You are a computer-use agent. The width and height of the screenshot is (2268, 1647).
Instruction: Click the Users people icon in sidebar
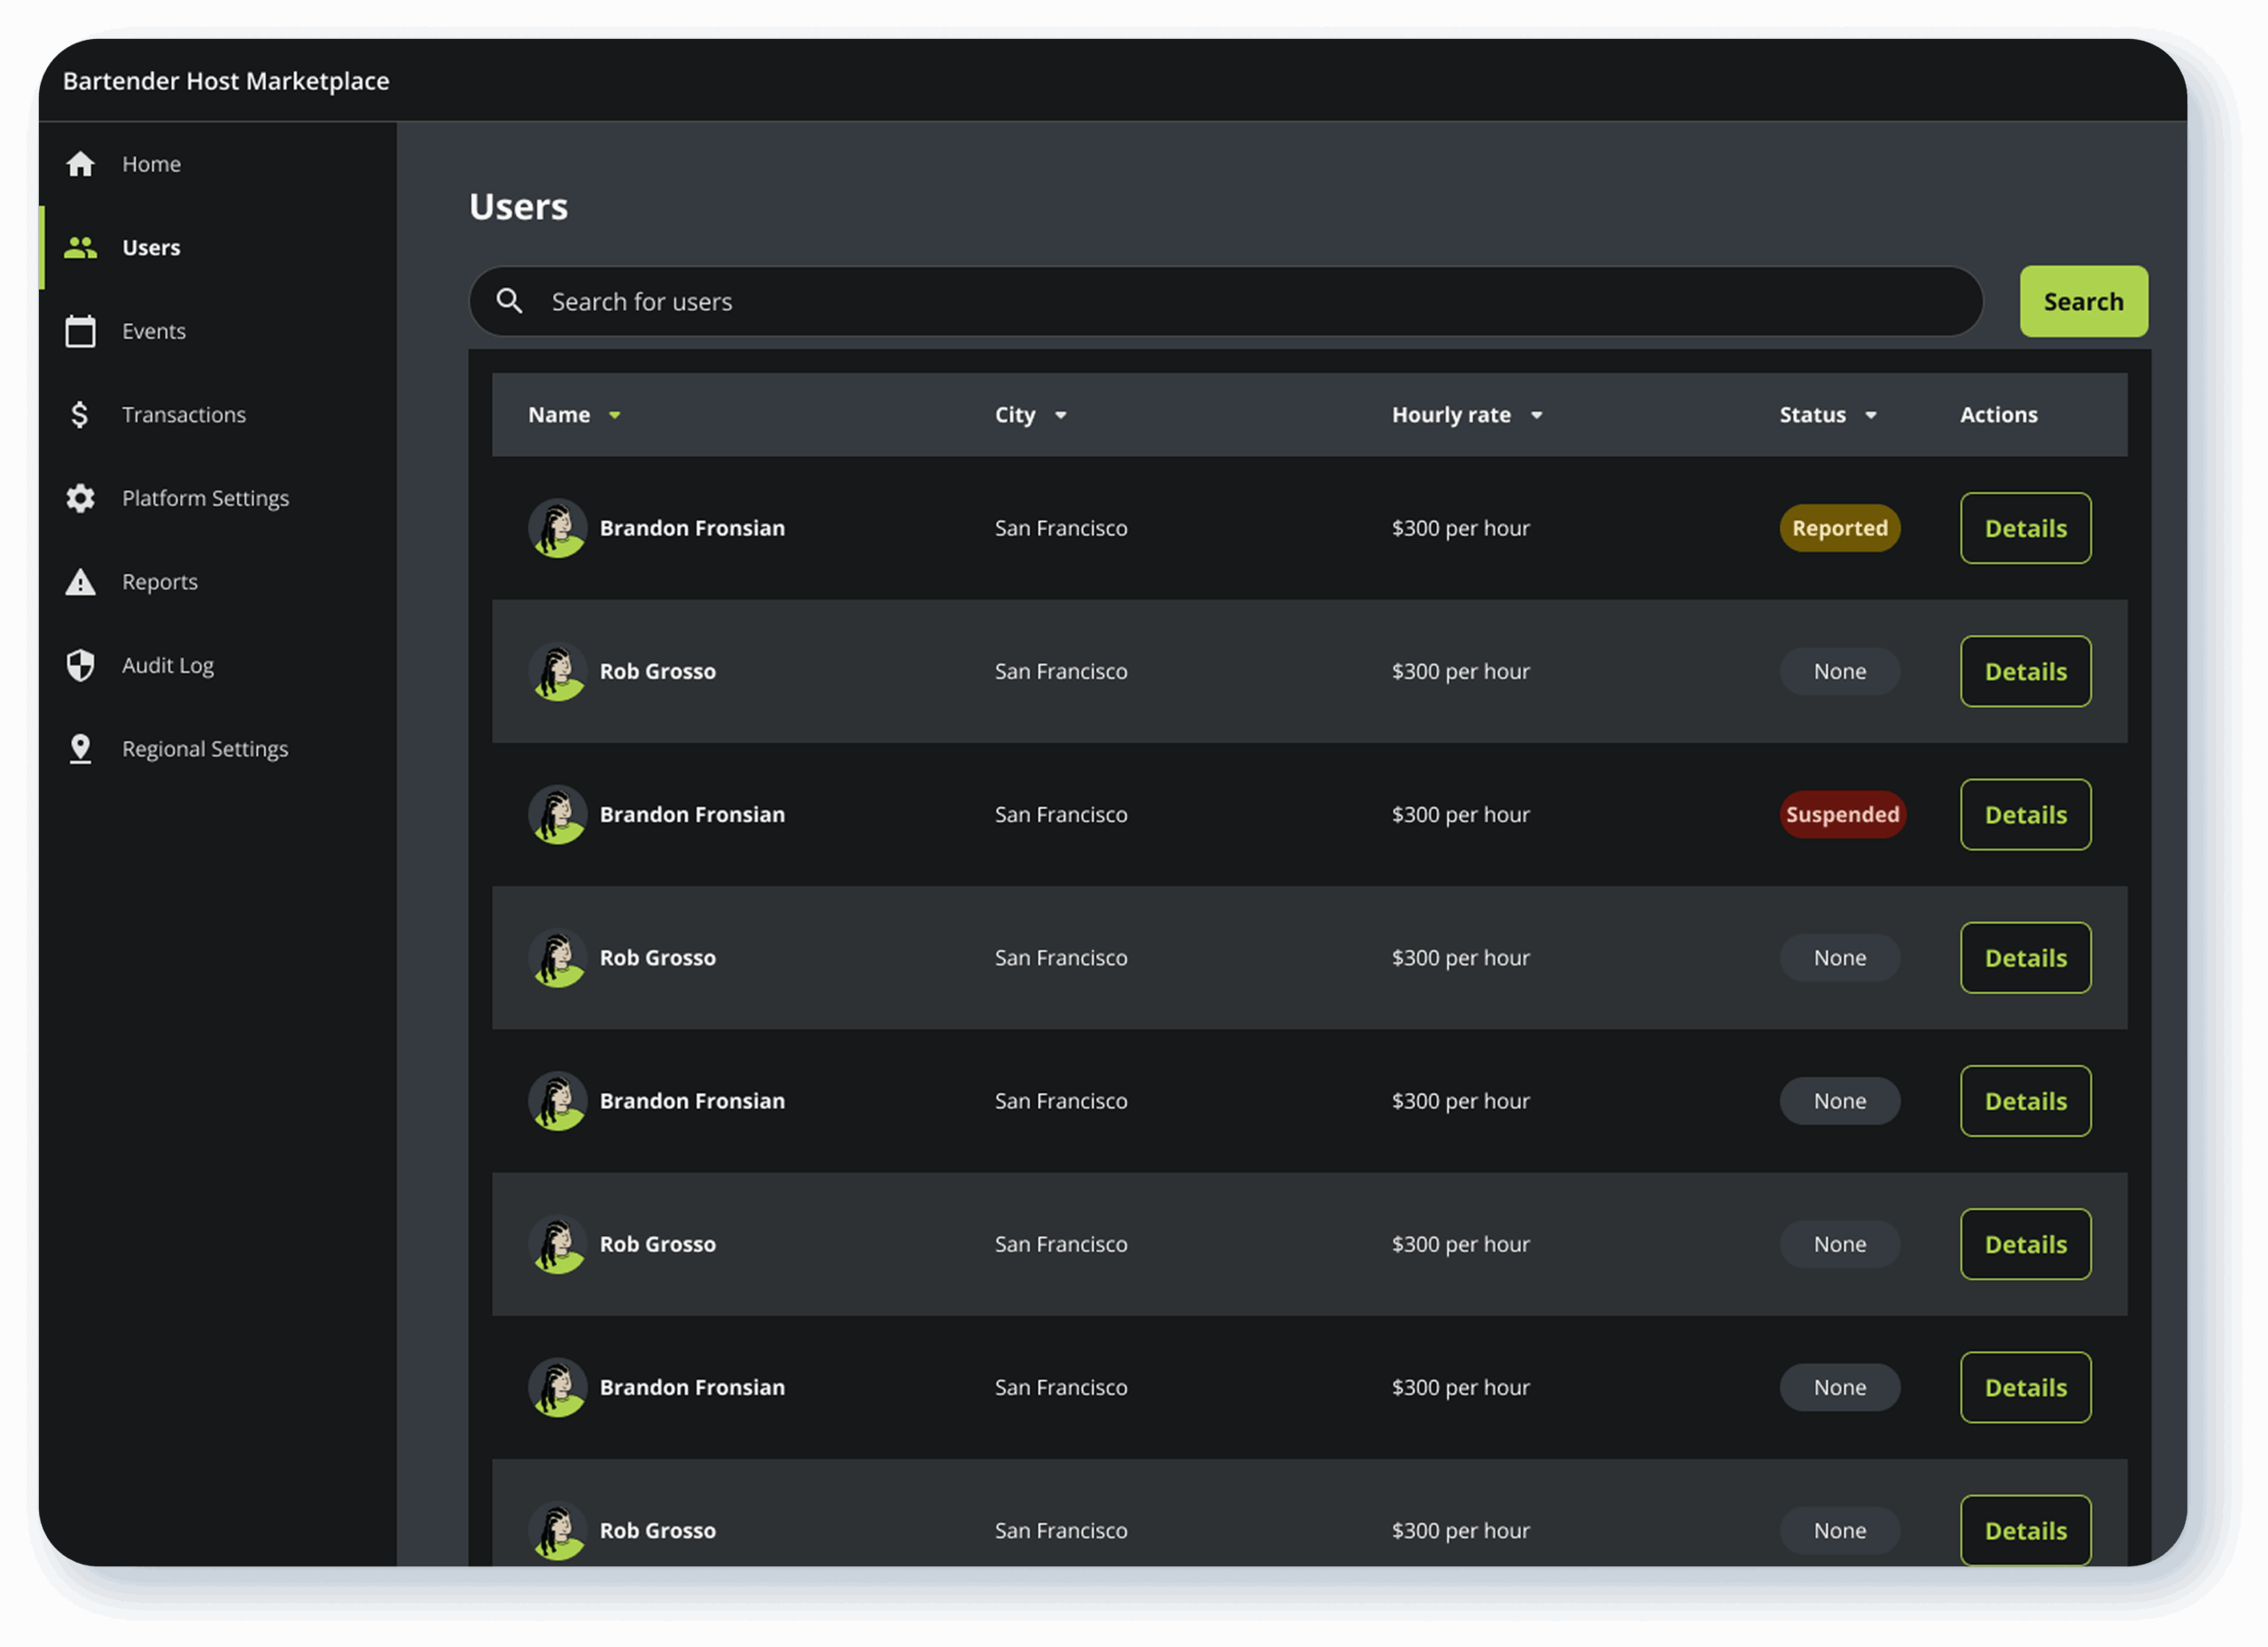[80, 248]
